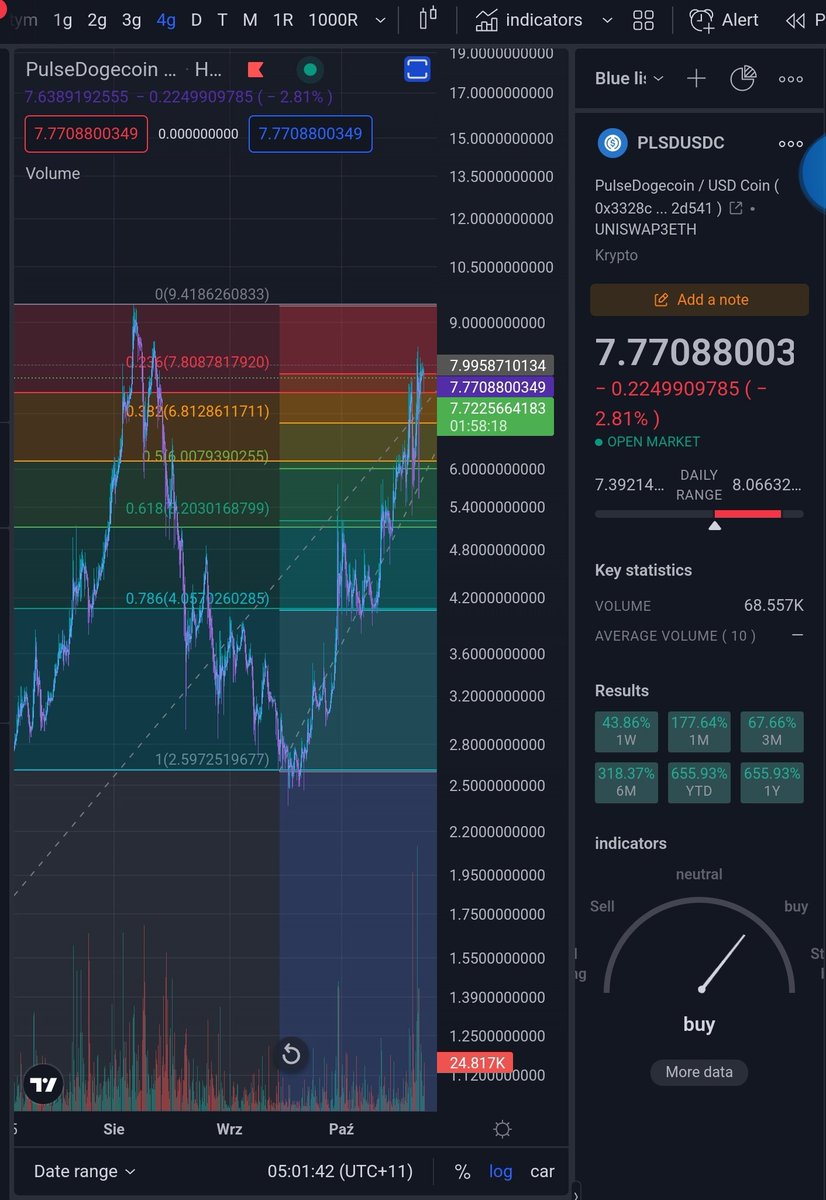Image resolution: width=826 pixels, height=1200 pixels.
Task: Click the 0.786 Fibonacci level label
Action: [x=197, y=599]
